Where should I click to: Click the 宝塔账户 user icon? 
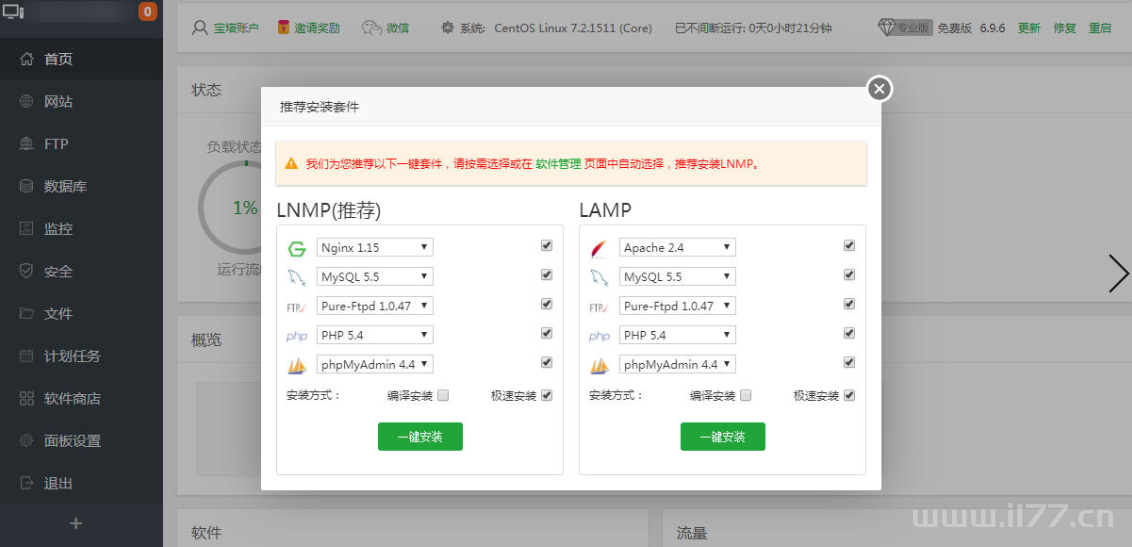(x=199, y=27)
